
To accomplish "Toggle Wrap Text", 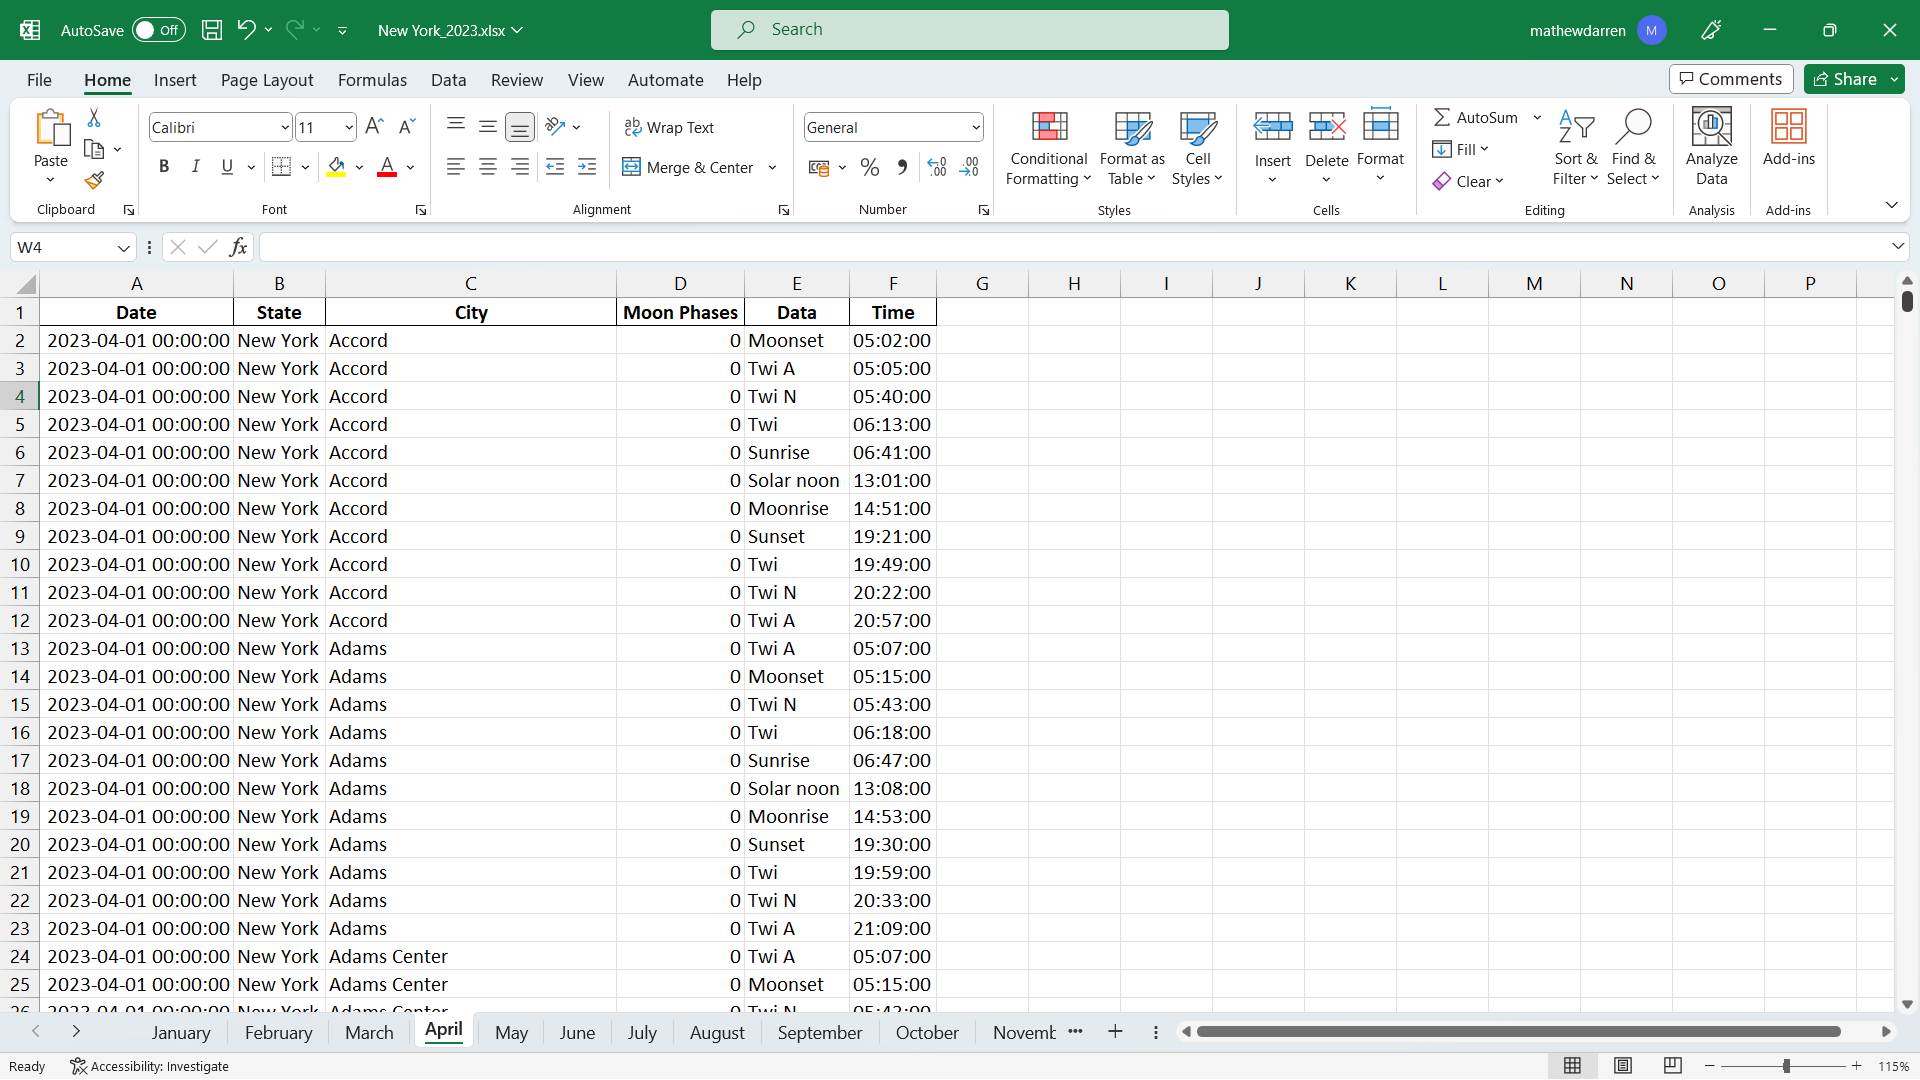I will point(669,127).
